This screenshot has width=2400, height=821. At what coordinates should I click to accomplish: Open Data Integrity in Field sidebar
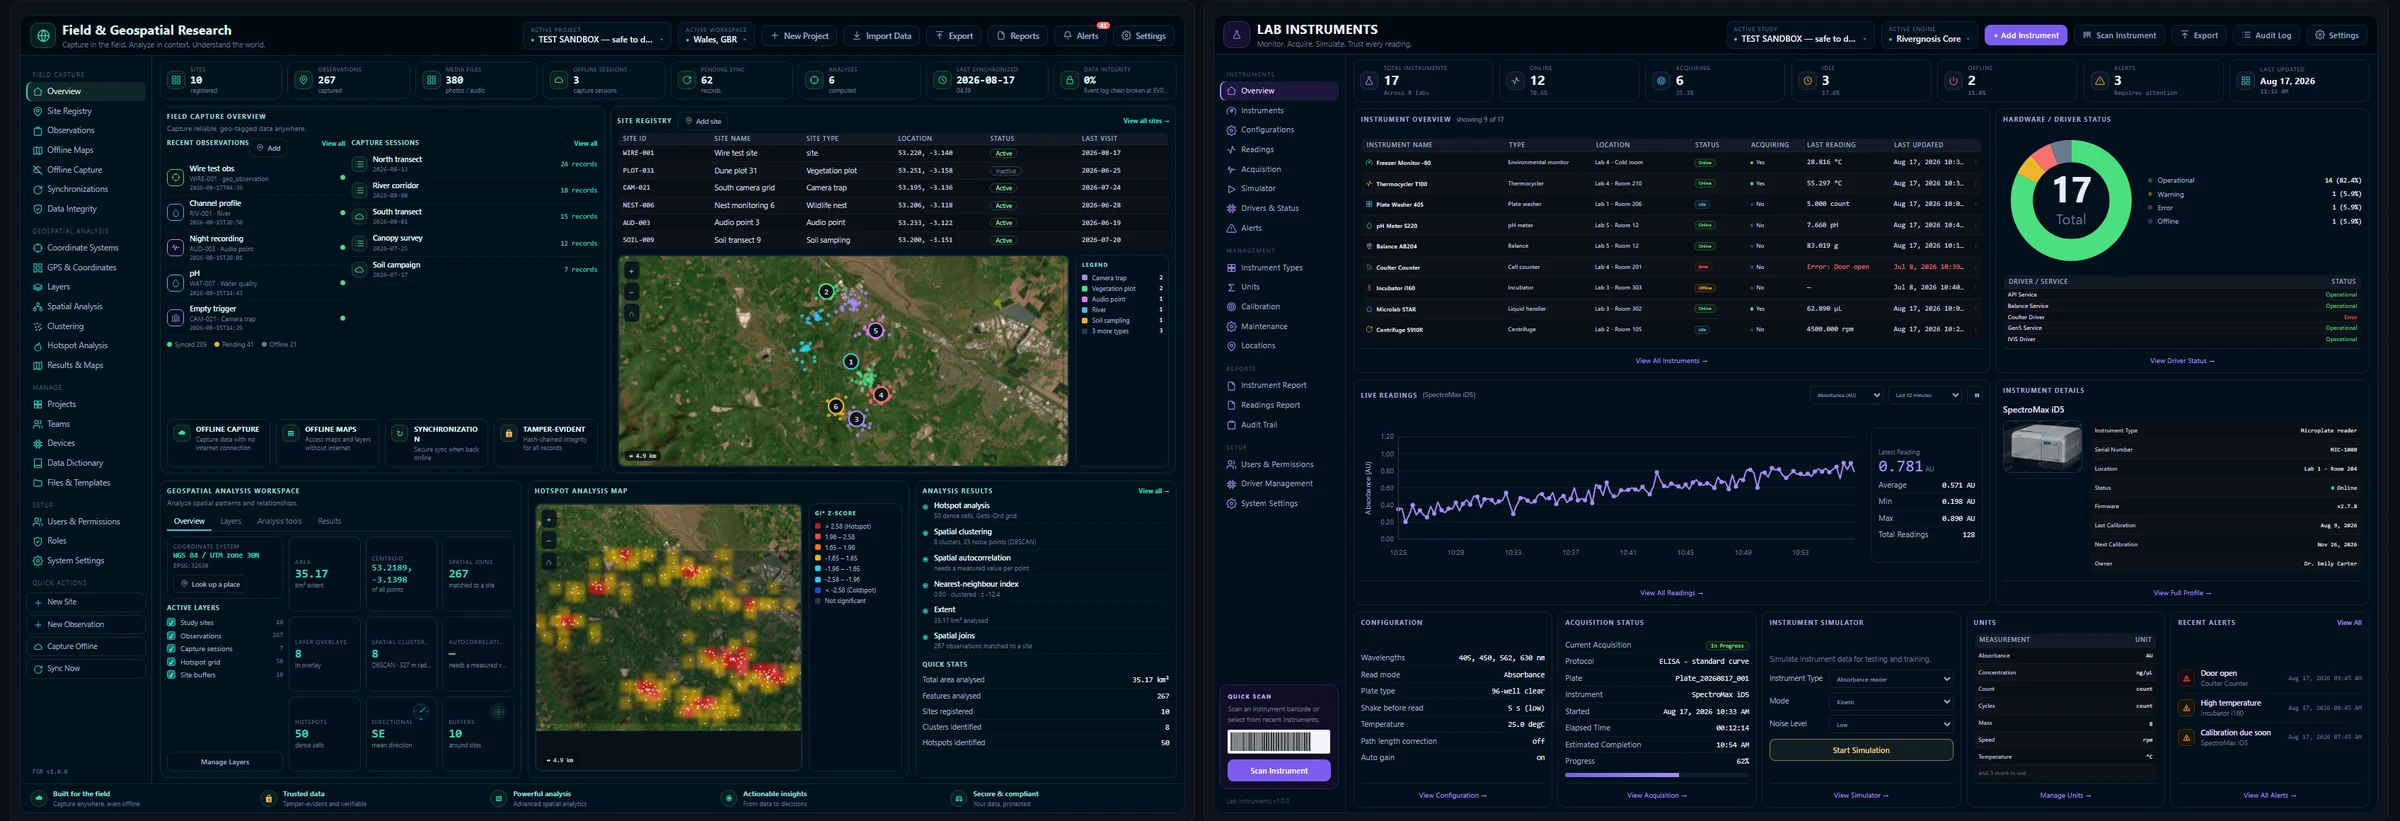tap(72, 209)
